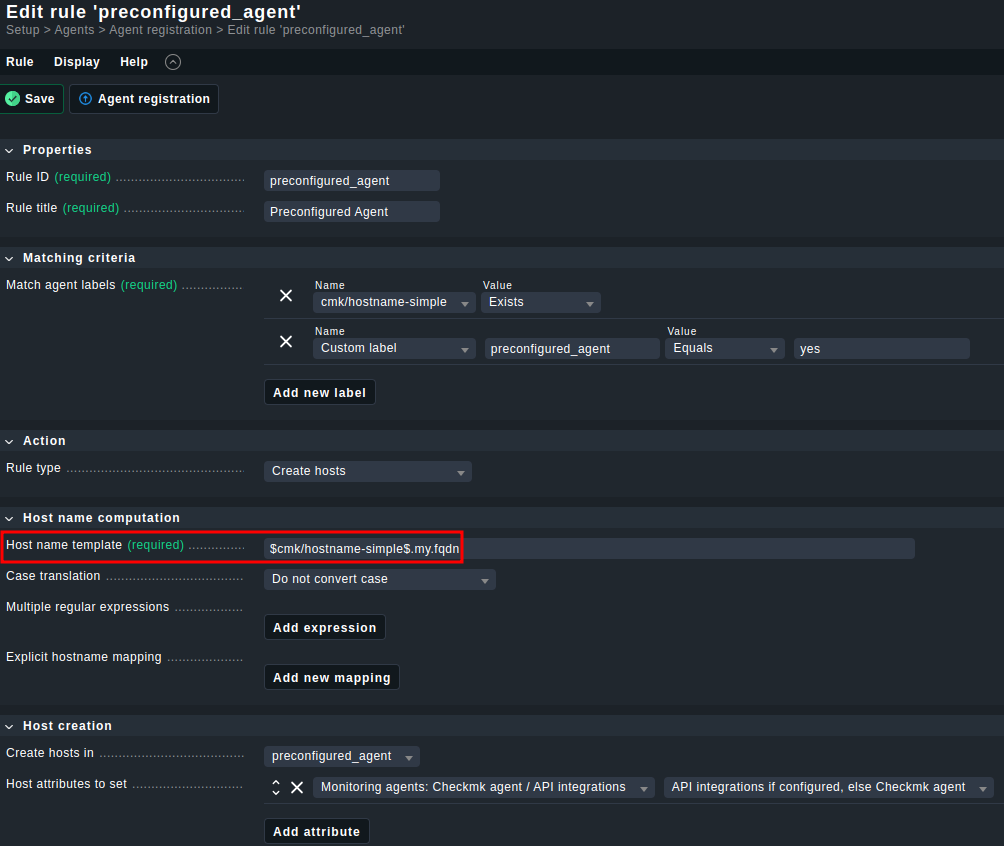
Task: Reorder the Monitoring agents attribute handle
Action: tap(276, 788)
